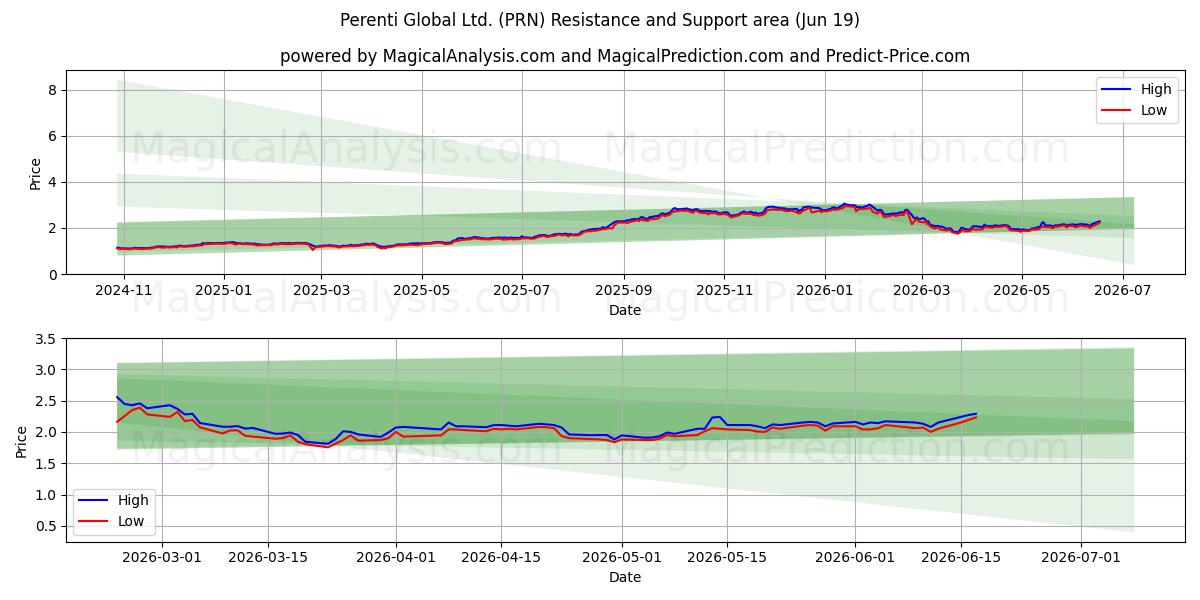Click the '2026-04-01' tick label on the bottom chart
This screenshot has width=1200, height=600.
[x=397, y=558]
